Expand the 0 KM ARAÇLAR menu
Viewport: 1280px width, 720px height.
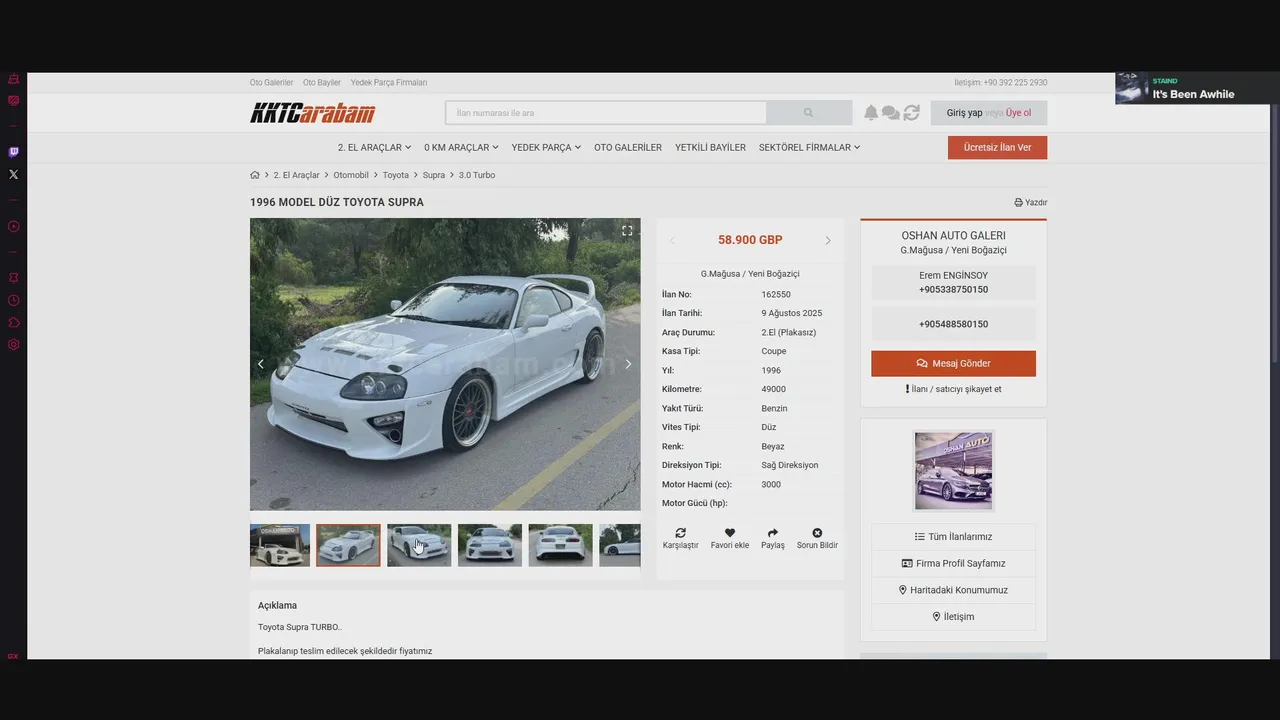click(x=461, y=147)
